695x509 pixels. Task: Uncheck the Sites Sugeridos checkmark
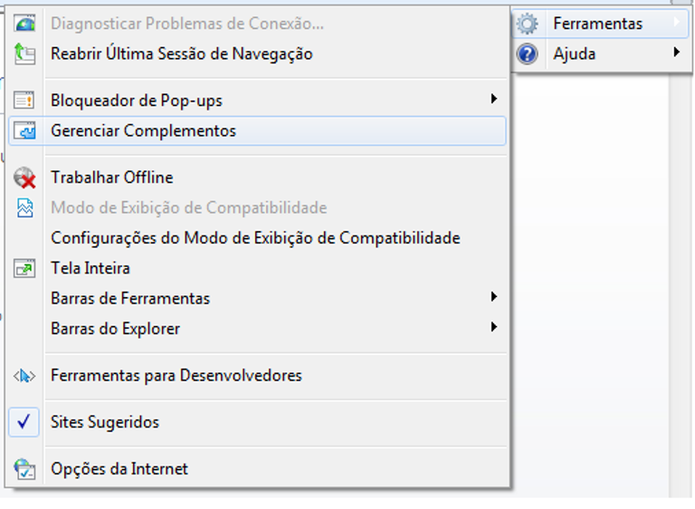pyautogui.click(x=24, y=422)
